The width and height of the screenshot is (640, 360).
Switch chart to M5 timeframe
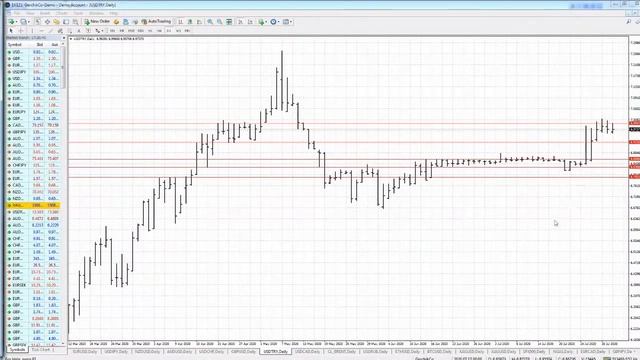pyautogui.click(x=122, y=31)
